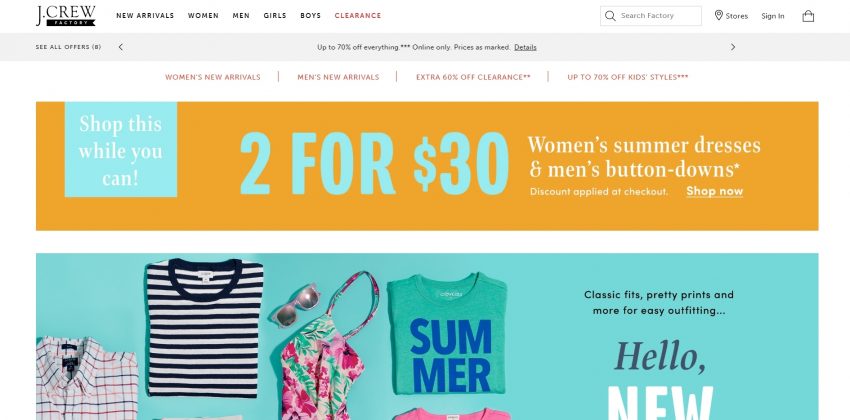Show previous offer with left arrow
Viewport: 850px width, 420px height.
pos(120,47)
